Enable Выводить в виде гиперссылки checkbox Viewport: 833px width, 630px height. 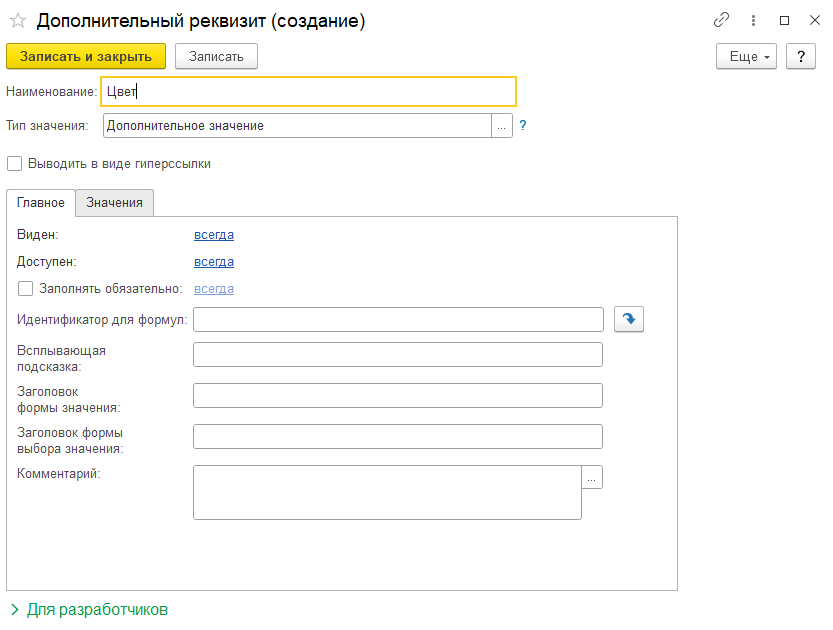(14, 164)
